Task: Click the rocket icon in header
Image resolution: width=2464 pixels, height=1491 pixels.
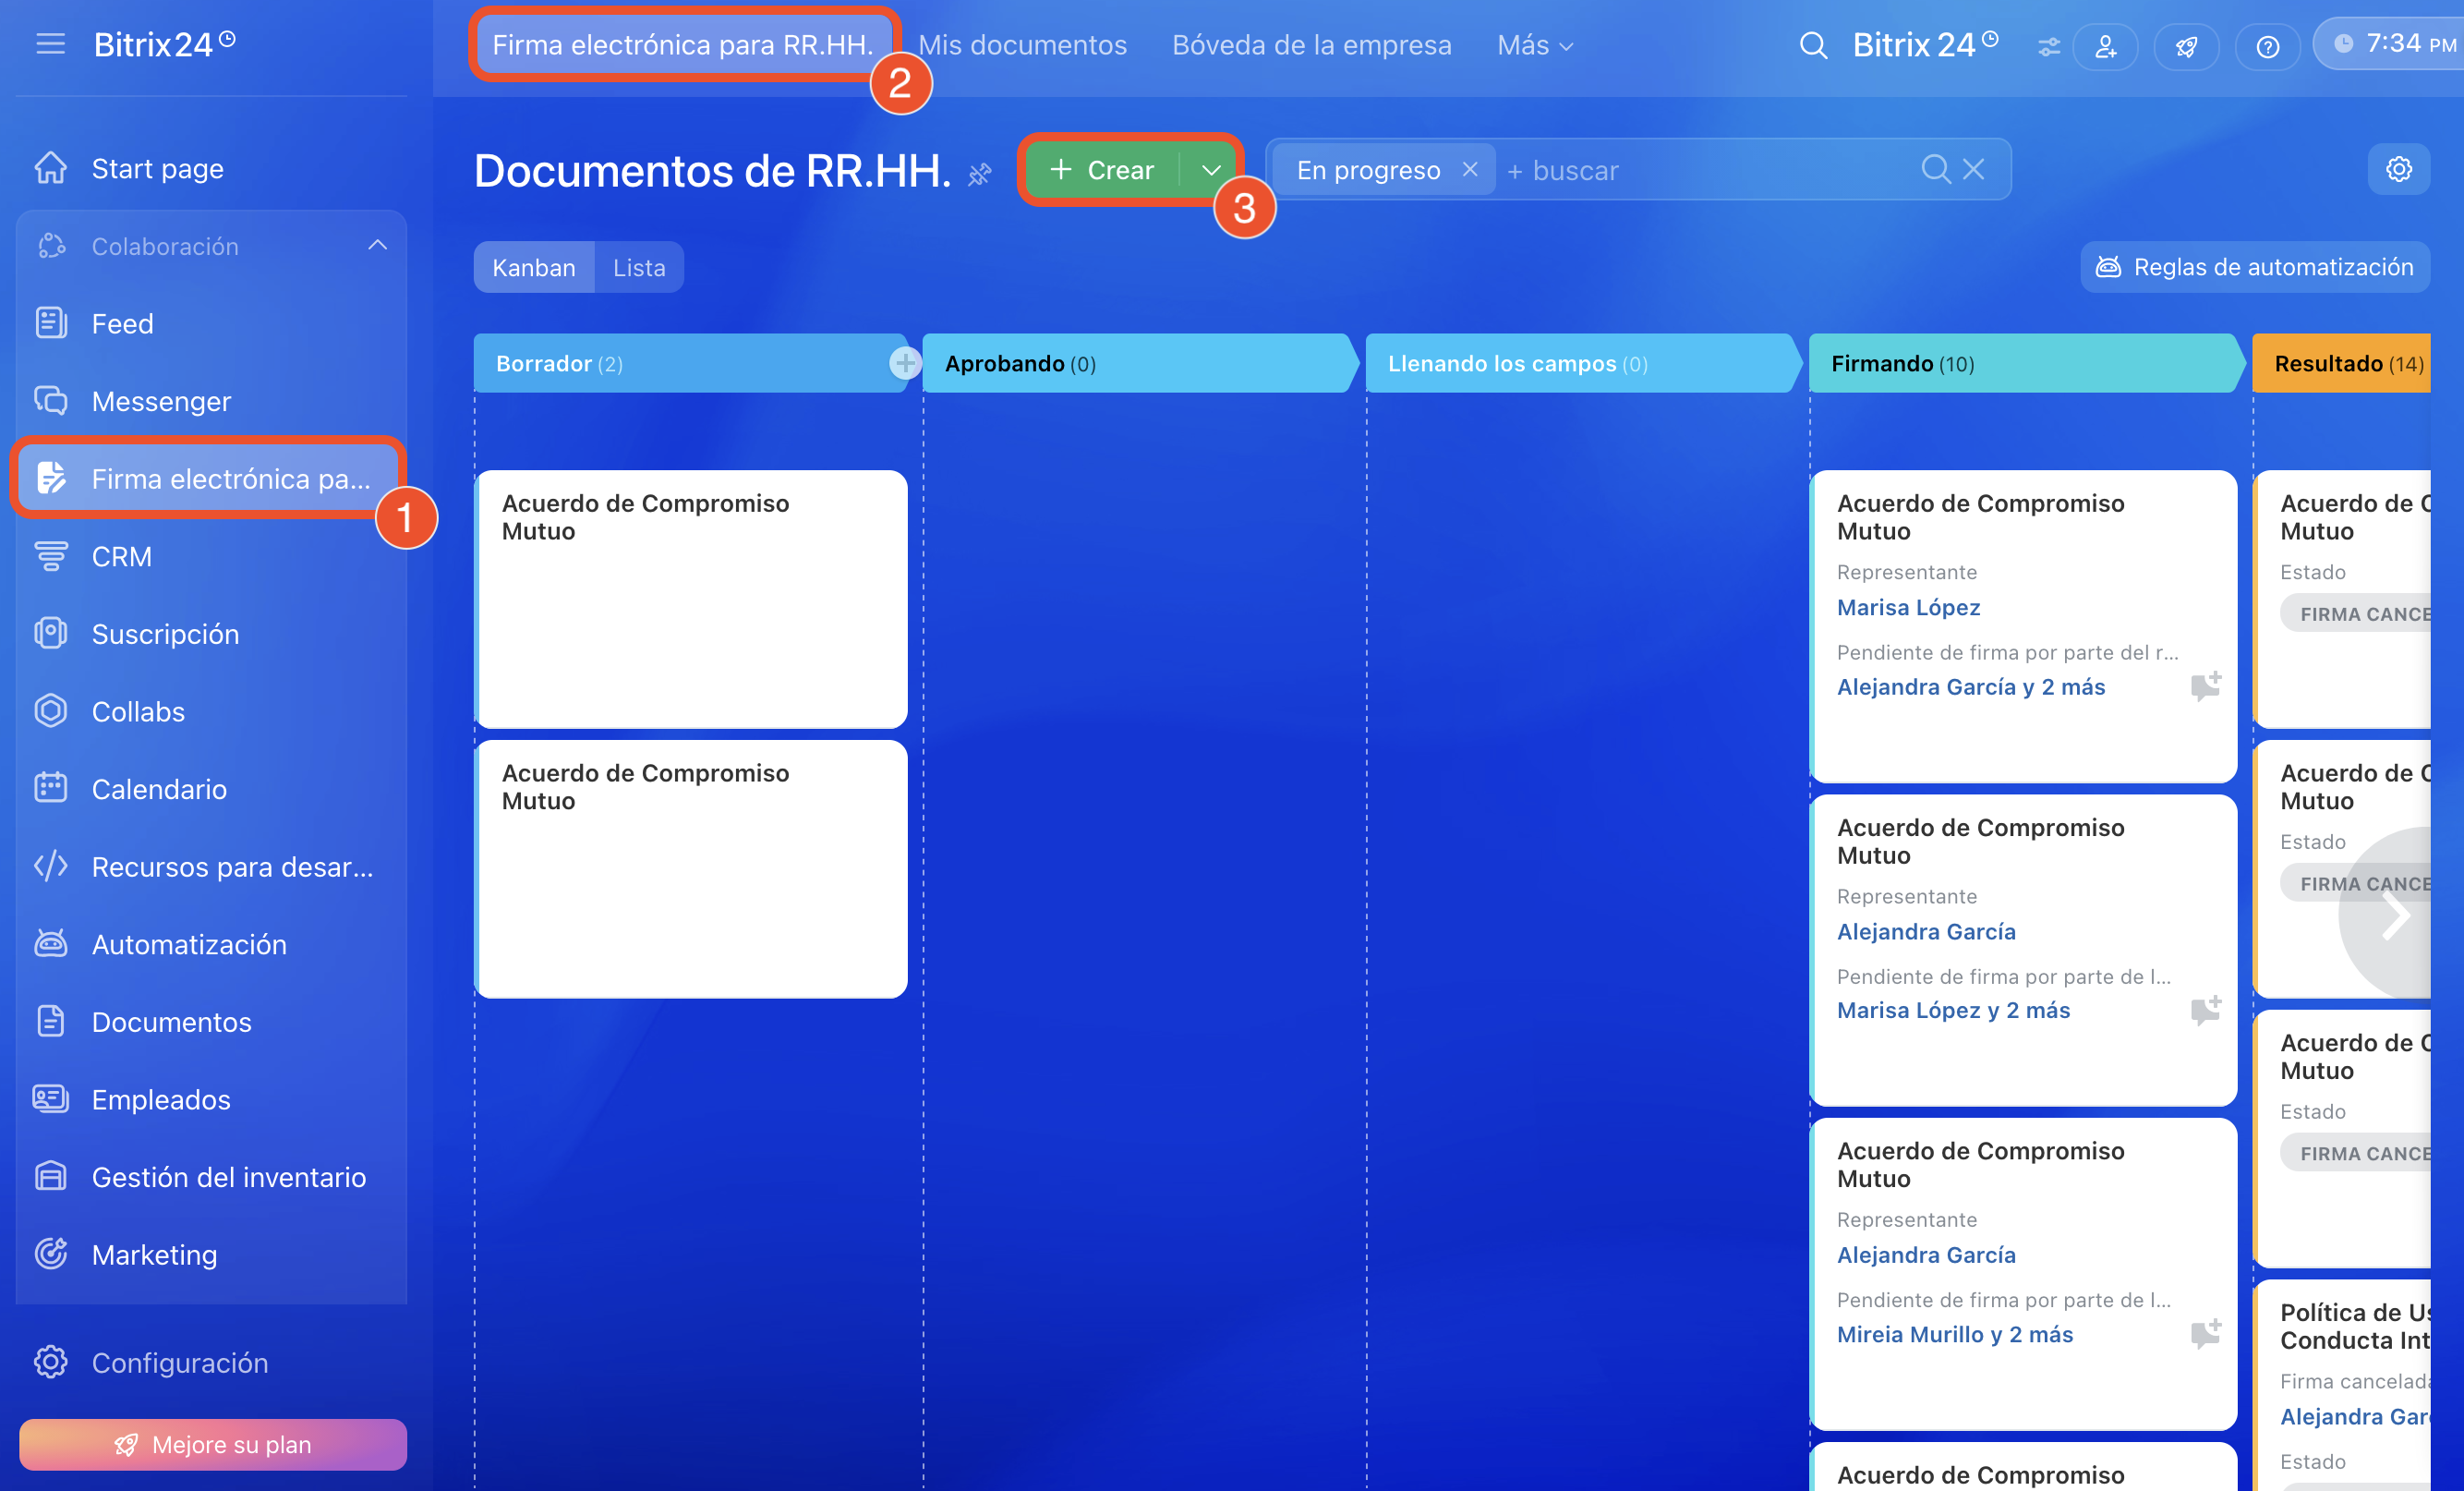Action: pyautogui.click(x=2186, y=46)
